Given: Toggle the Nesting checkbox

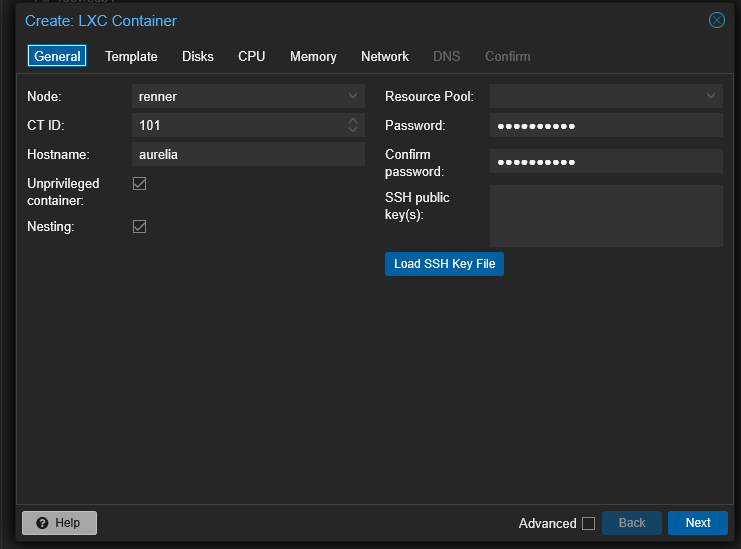Looking at the screenshot, I should pyautogui.click(x=139, y=226).
